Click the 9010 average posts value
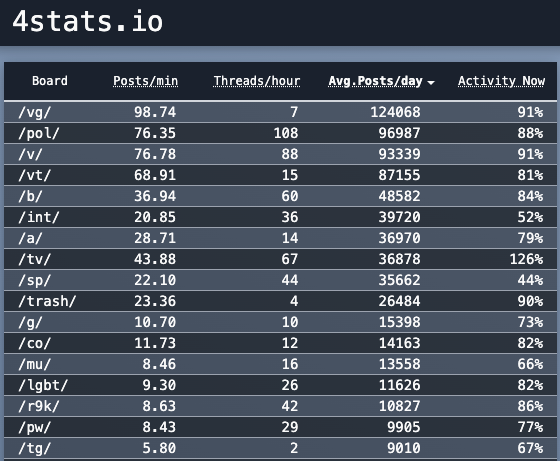This screenshot has height=461, width=560. [404, 448]
